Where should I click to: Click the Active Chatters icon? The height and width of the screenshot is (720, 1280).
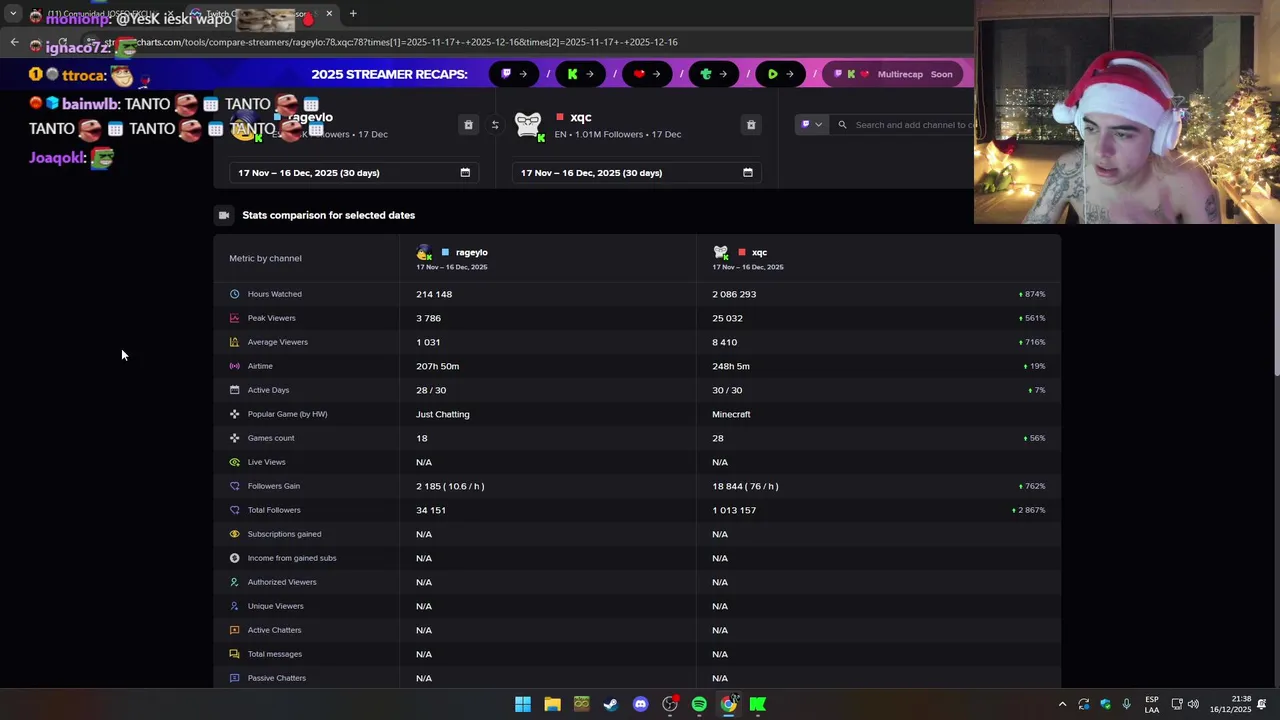point(234,630)
